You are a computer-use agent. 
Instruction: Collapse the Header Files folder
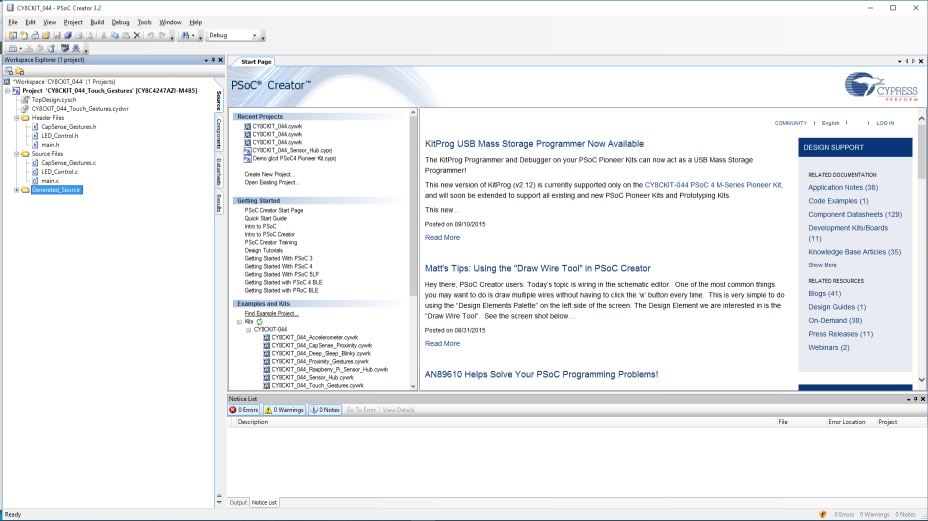[17, 118]
